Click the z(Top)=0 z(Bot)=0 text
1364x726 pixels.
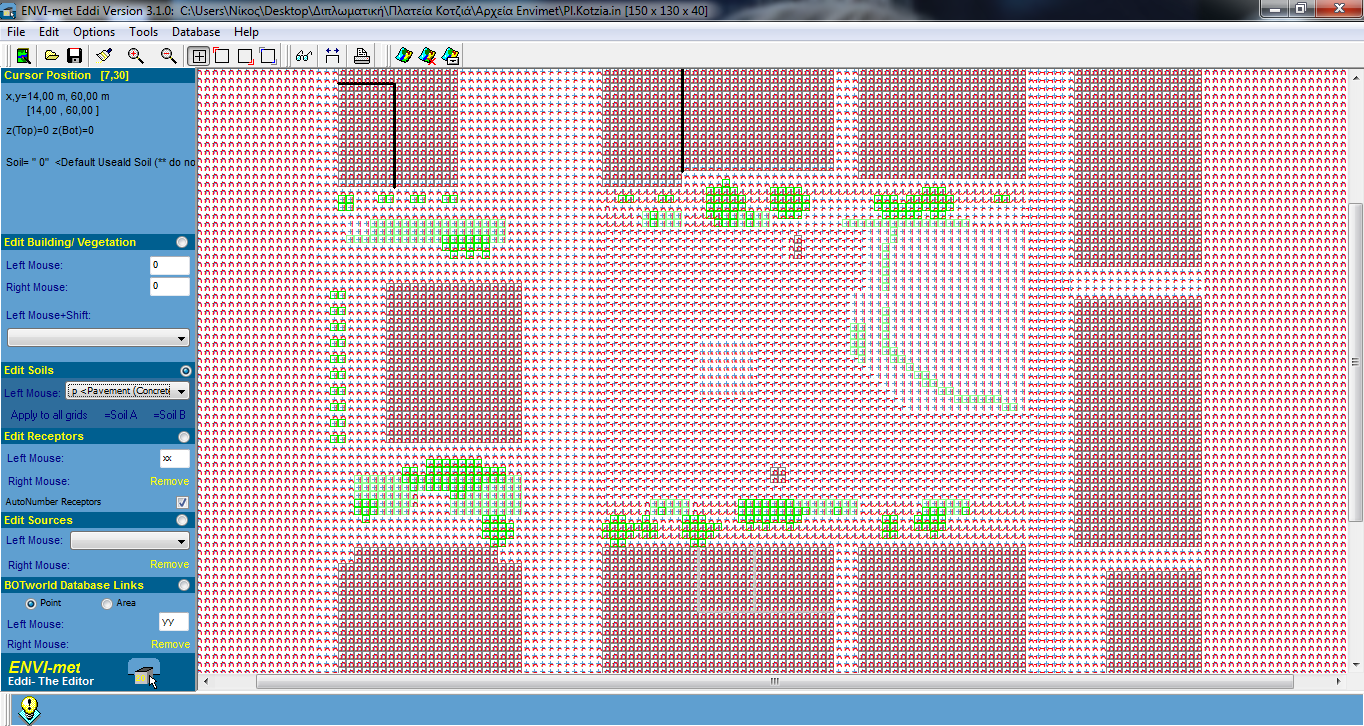[50, 130]
